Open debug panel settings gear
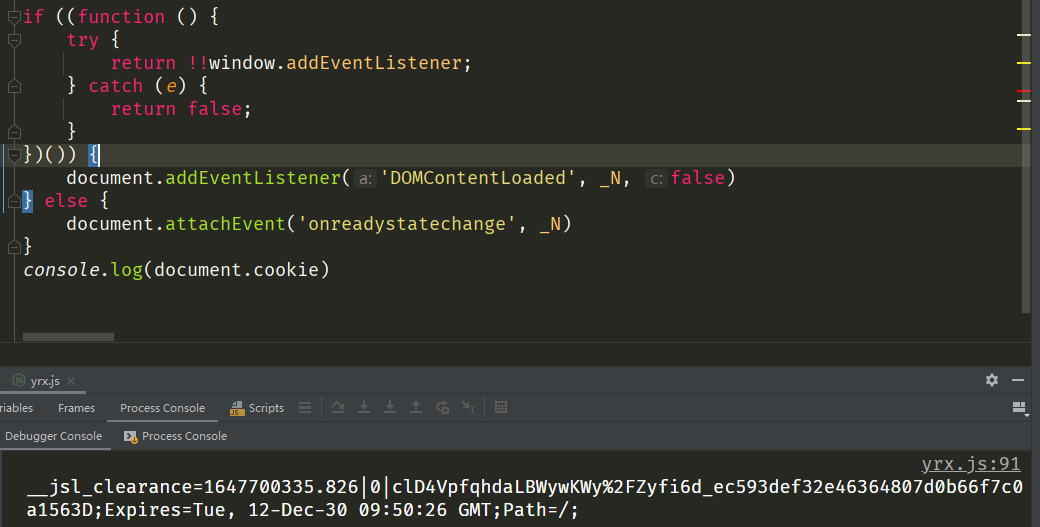Viewport: 1040px width, 527px height. [x=992, y=380]
